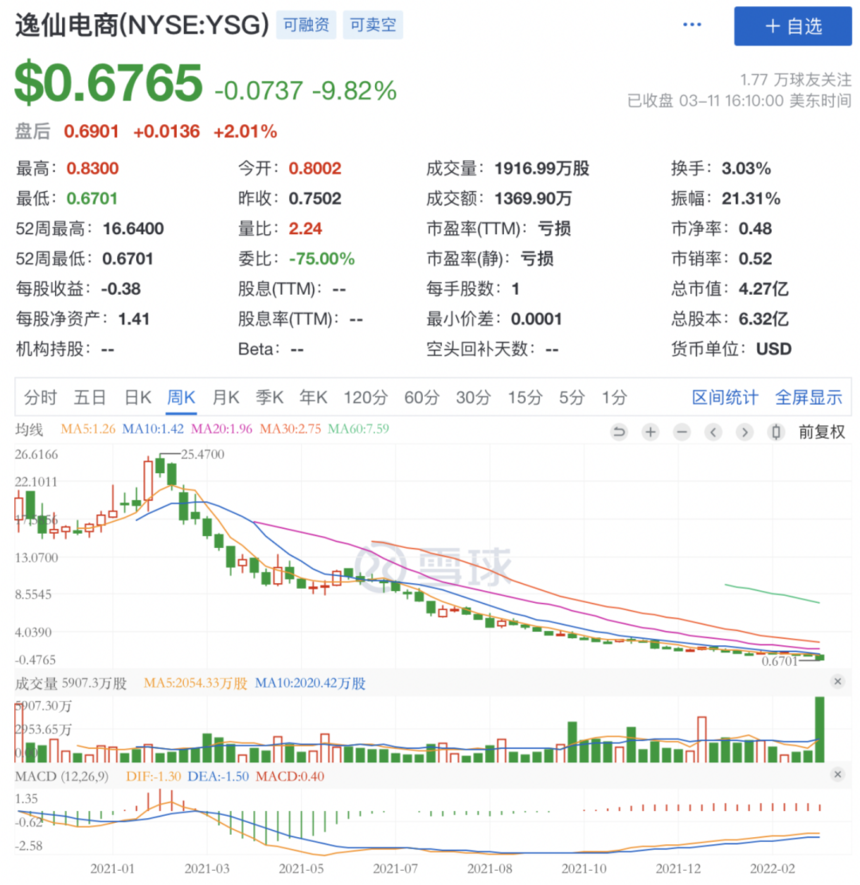Click the MA60:7.59 moving average label
860x885 pixels.
(x=358, y=429)
